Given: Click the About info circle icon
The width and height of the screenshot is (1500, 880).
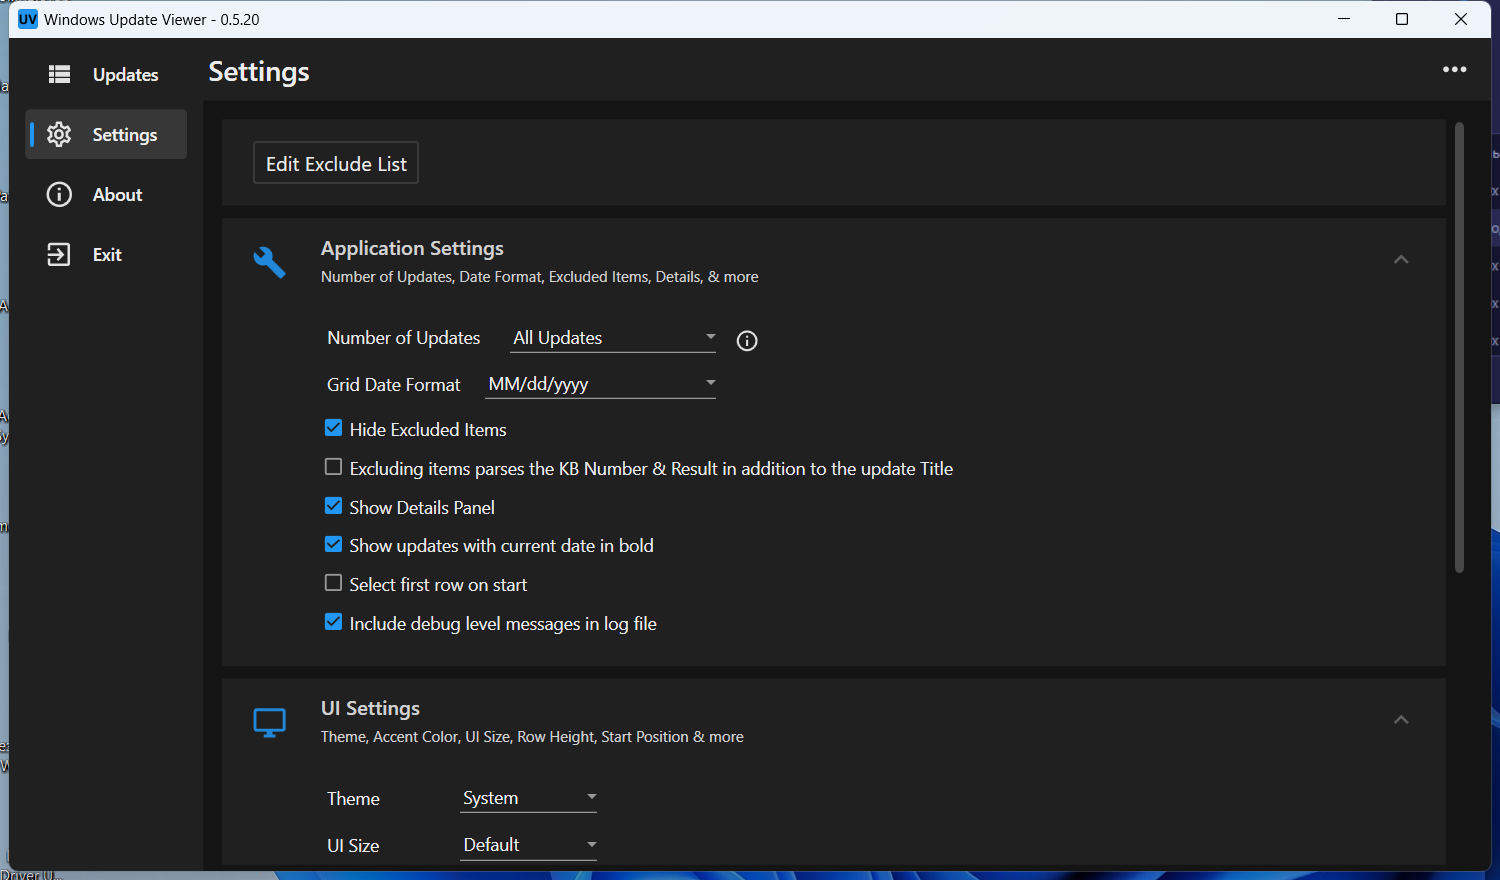Looking at the screenshot, I should click(x=59, y=194).
